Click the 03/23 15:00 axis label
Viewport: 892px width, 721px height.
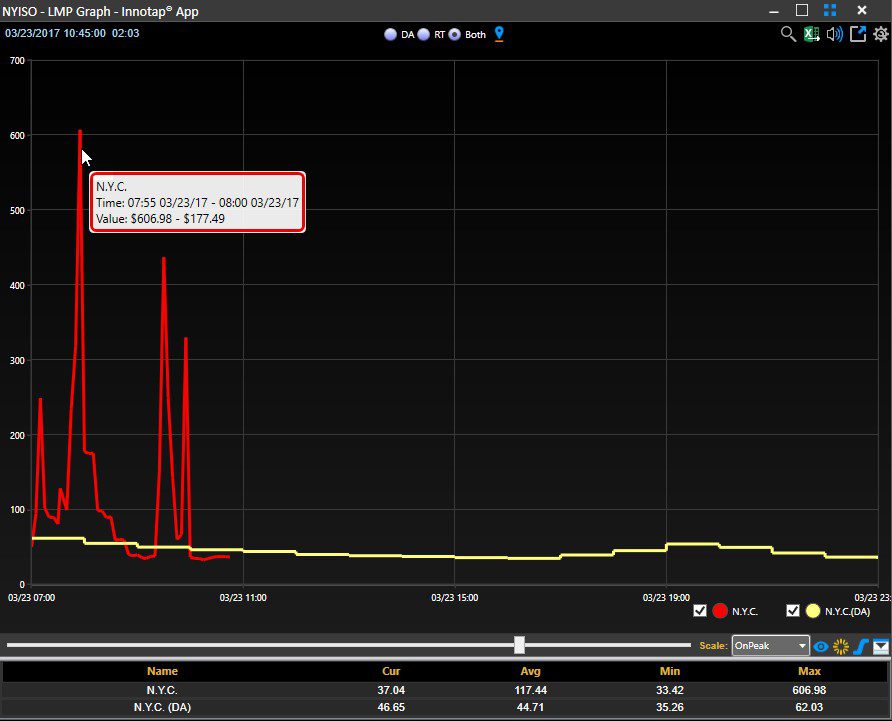455,598
